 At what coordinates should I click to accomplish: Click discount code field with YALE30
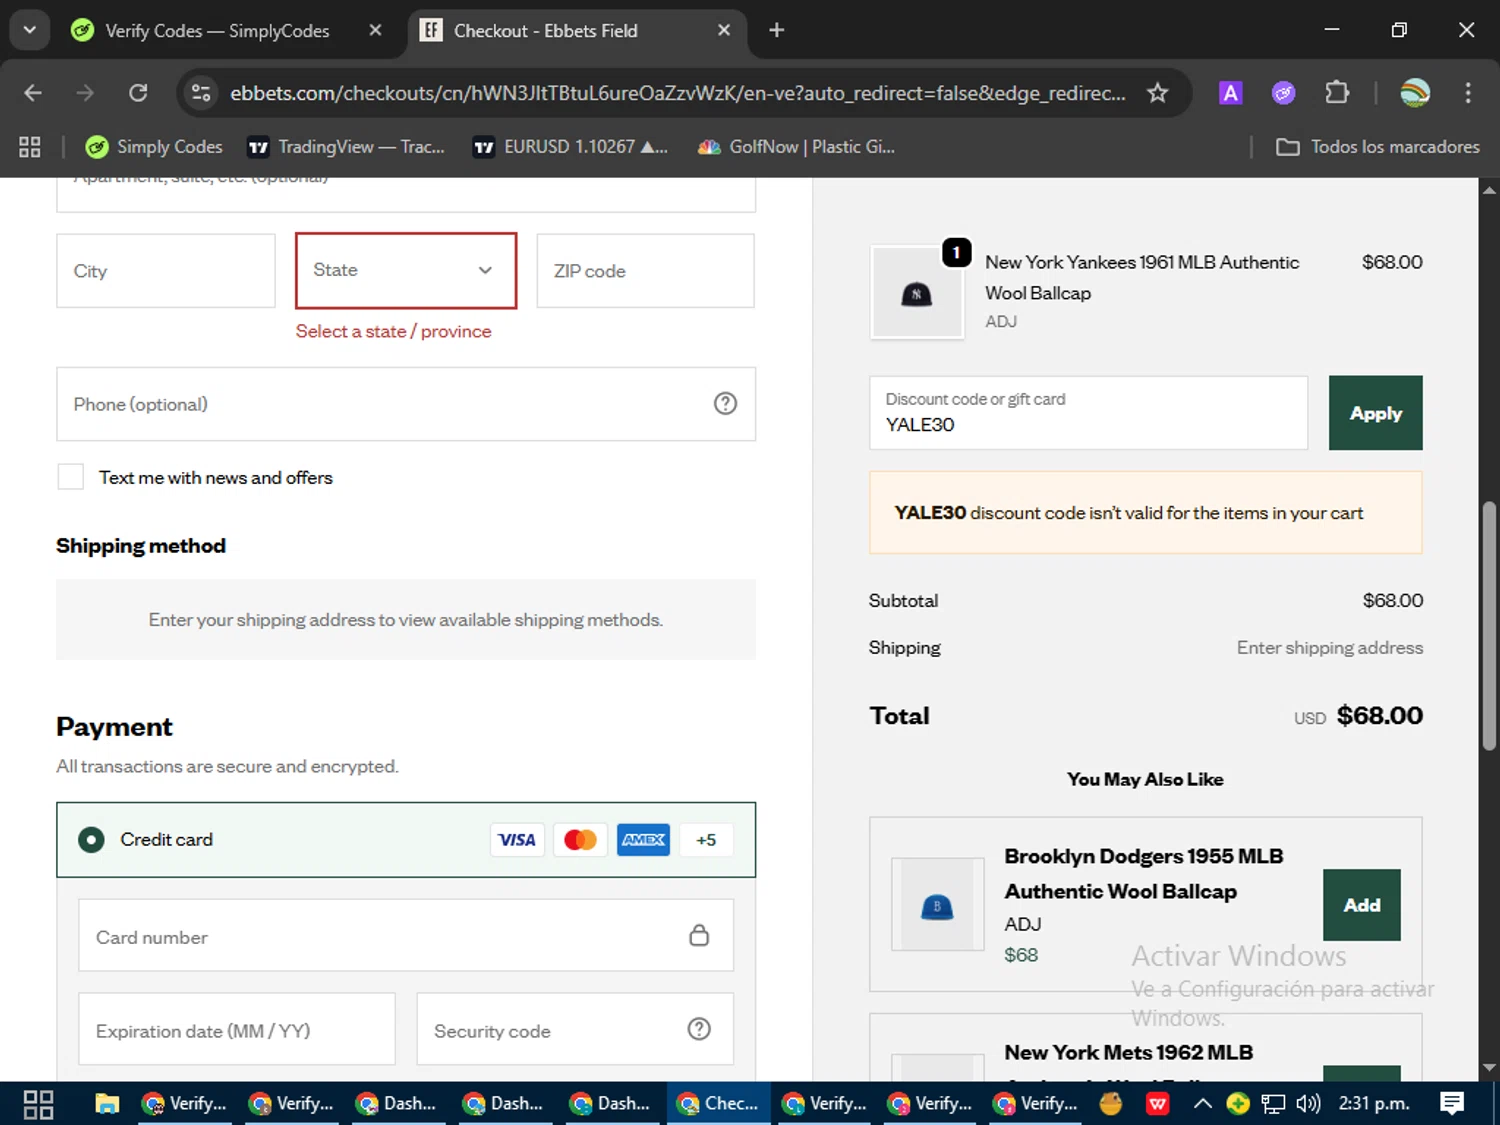[1088, 413]
